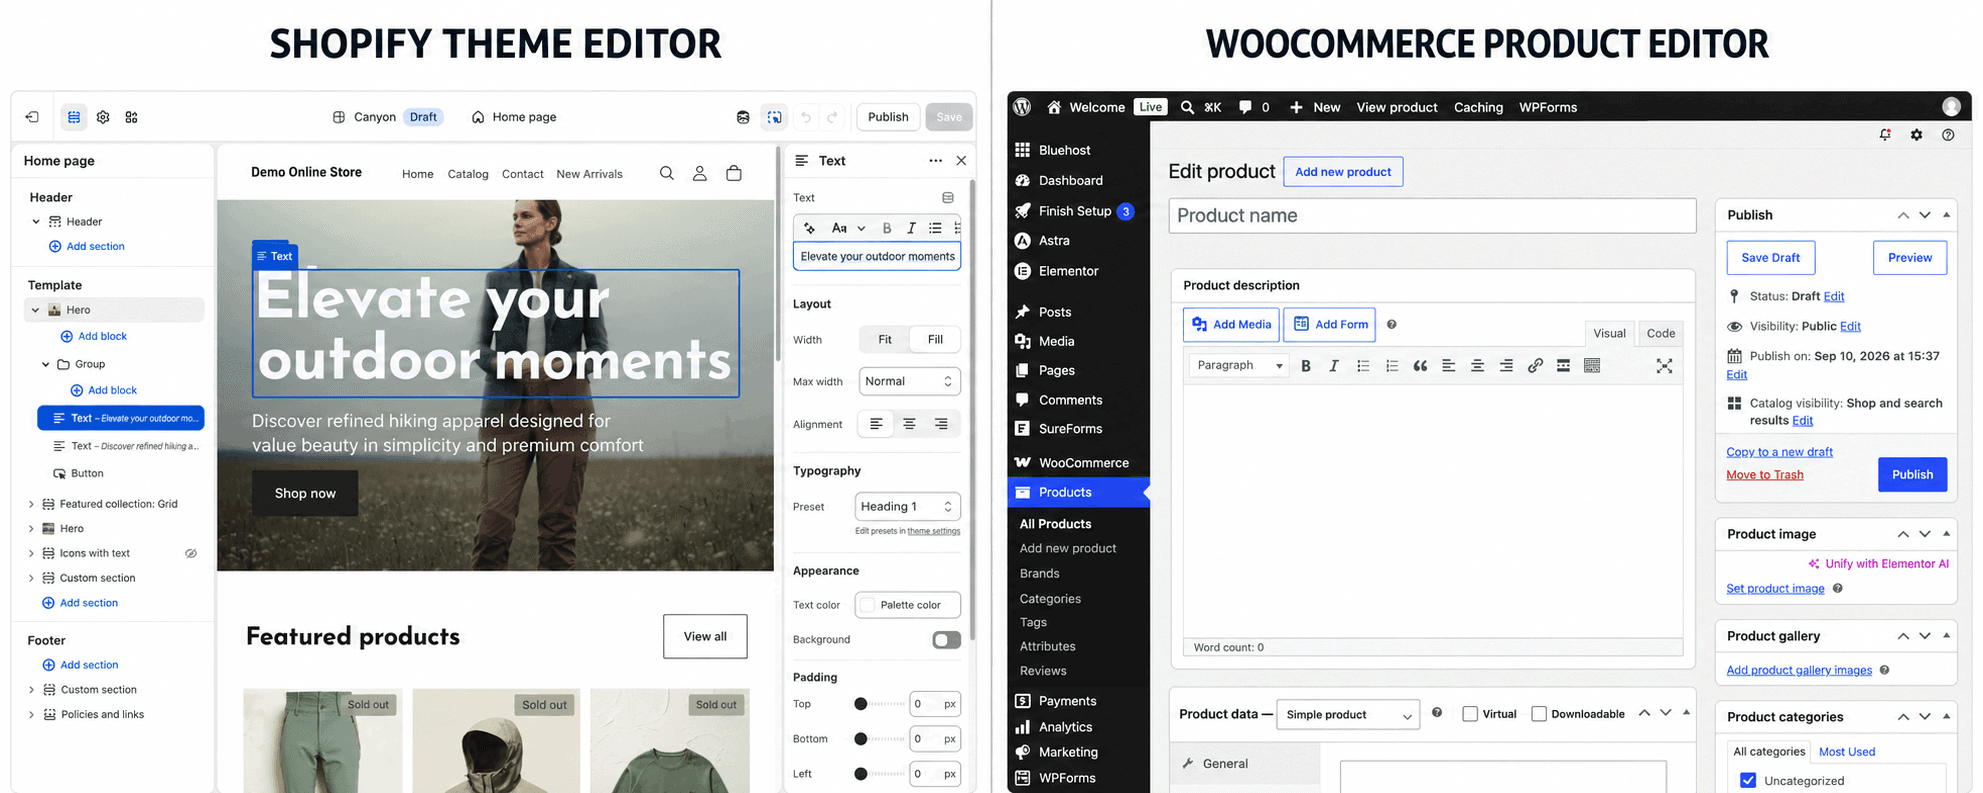This screenshot has height=793, width=1983.
Task: Click Shop now button in hero preview
Action: pos(305,493)
